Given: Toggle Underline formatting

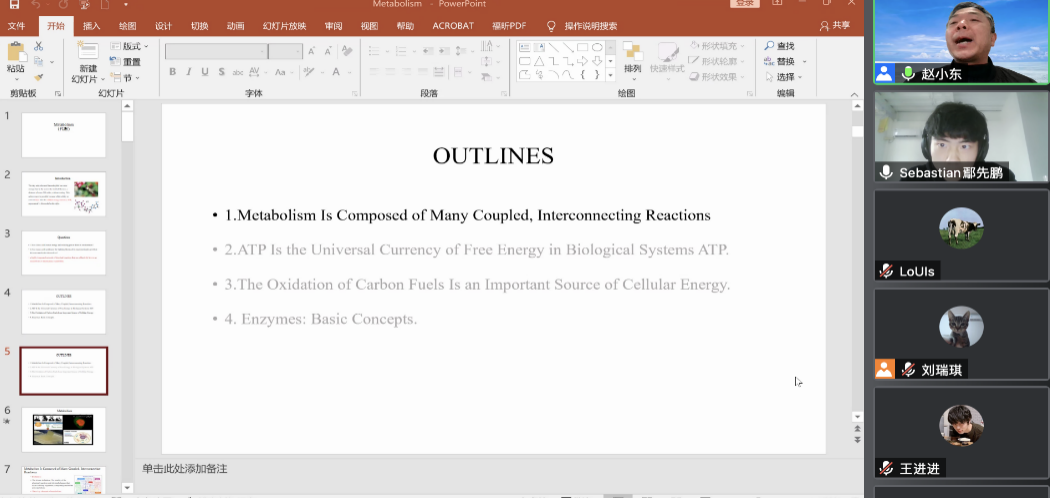Looking at the screenshot, I should pos(205,72).
